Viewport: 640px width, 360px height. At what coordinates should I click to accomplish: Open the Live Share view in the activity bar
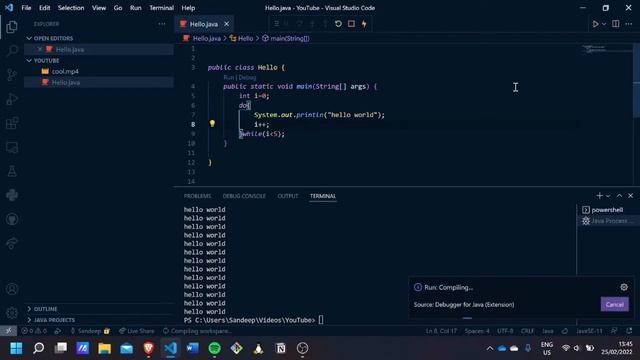12,243
